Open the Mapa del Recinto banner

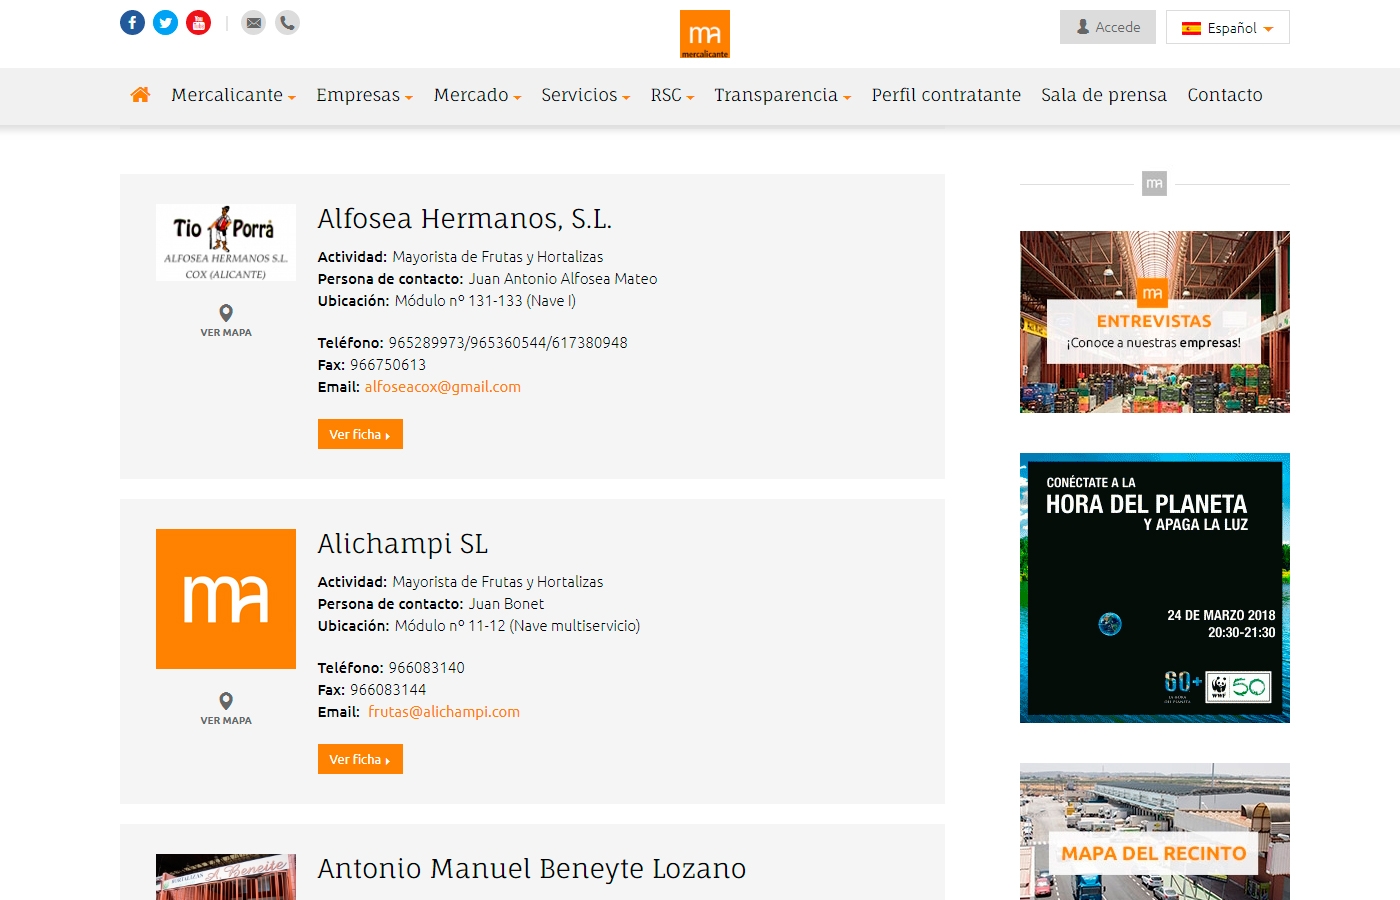[x=1155, y=832]
